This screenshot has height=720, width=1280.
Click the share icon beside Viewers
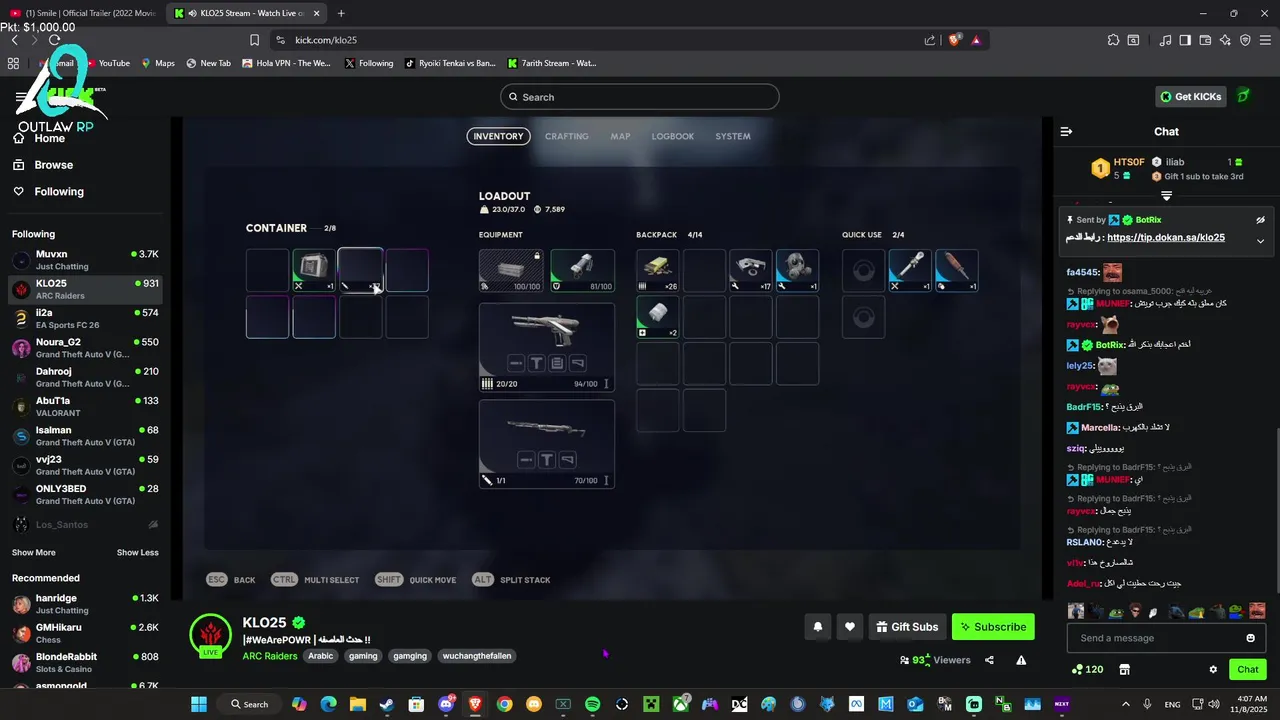click(989, 660)
